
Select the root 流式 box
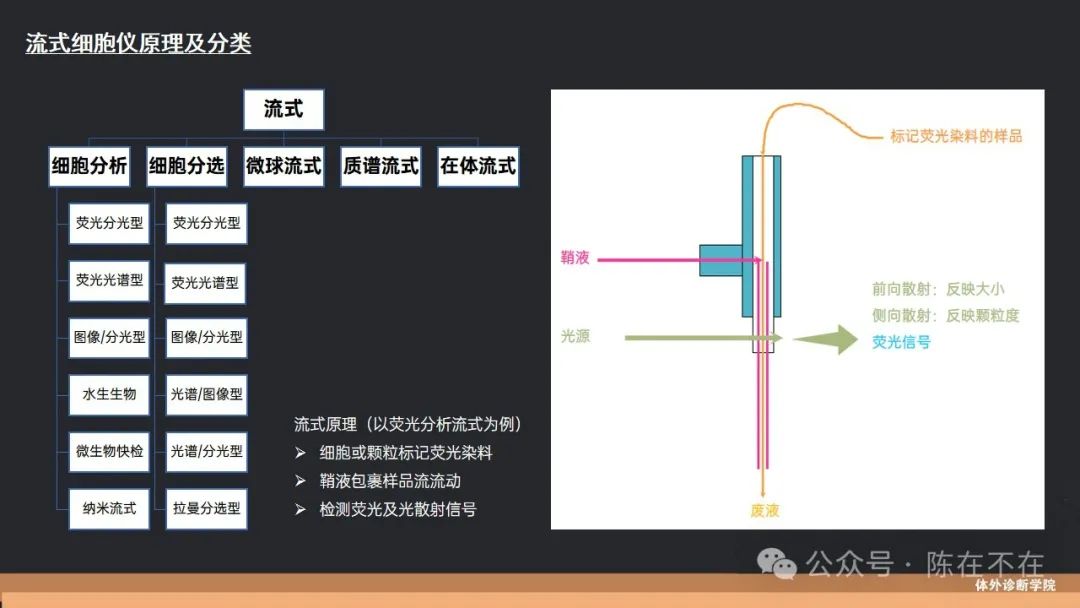pos(283,110)
